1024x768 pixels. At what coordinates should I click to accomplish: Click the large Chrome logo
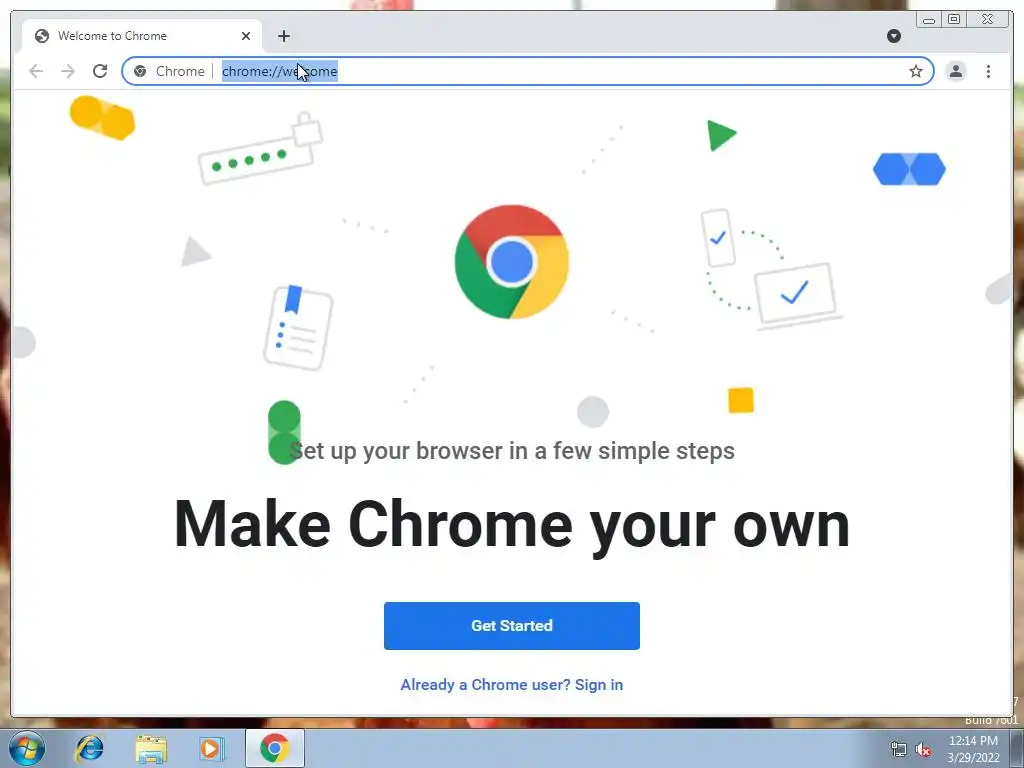[x=511, y=262]
